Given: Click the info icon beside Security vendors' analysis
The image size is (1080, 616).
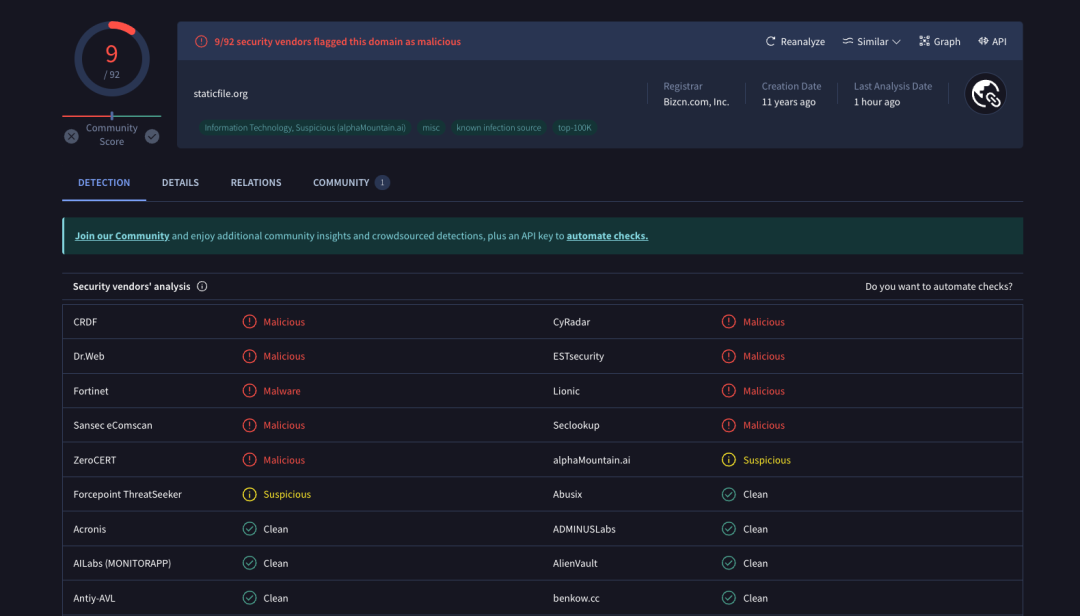Looking at the screenshot, I should [202, 287].
